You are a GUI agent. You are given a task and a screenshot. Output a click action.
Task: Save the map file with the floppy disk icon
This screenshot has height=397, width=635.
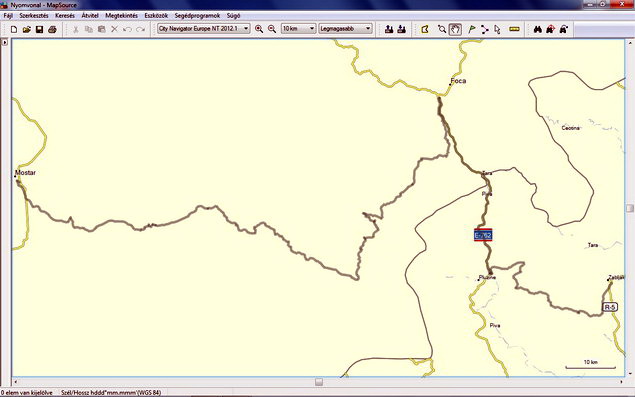[39, 29]
